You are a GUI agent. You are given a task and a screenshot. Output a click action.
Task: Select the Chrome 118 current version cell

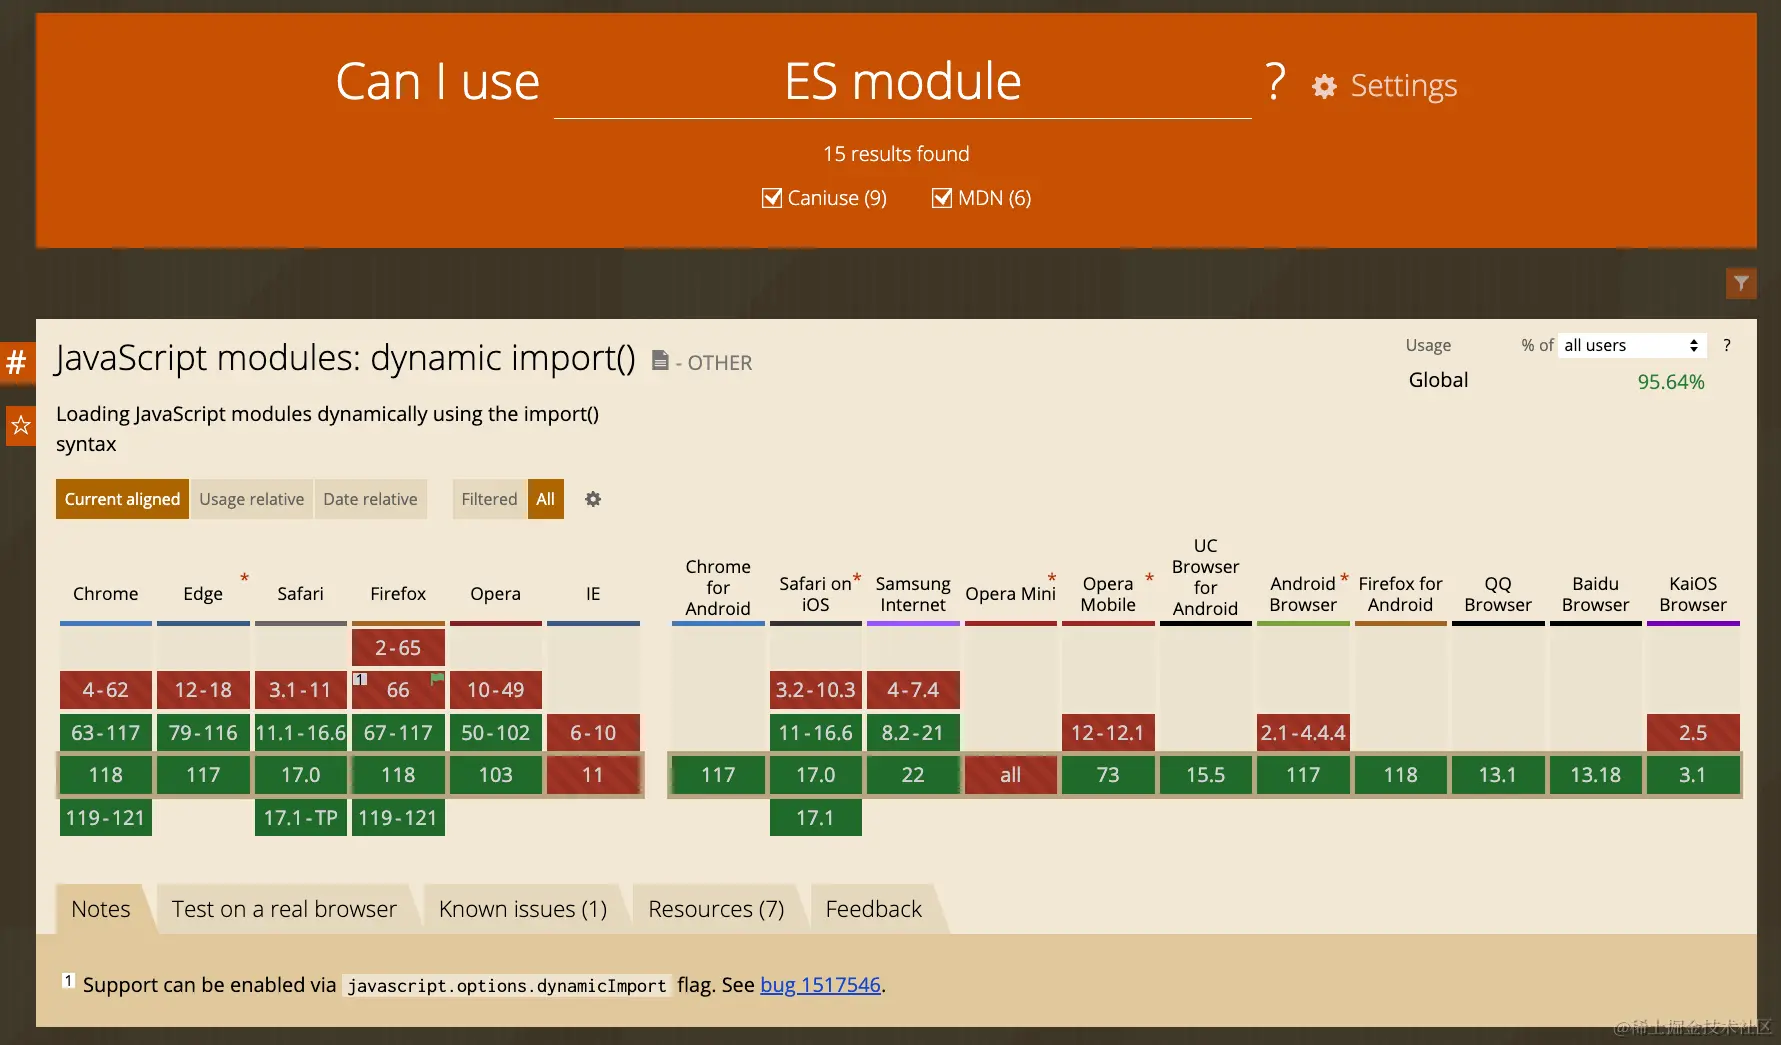(x=106, y=775)
